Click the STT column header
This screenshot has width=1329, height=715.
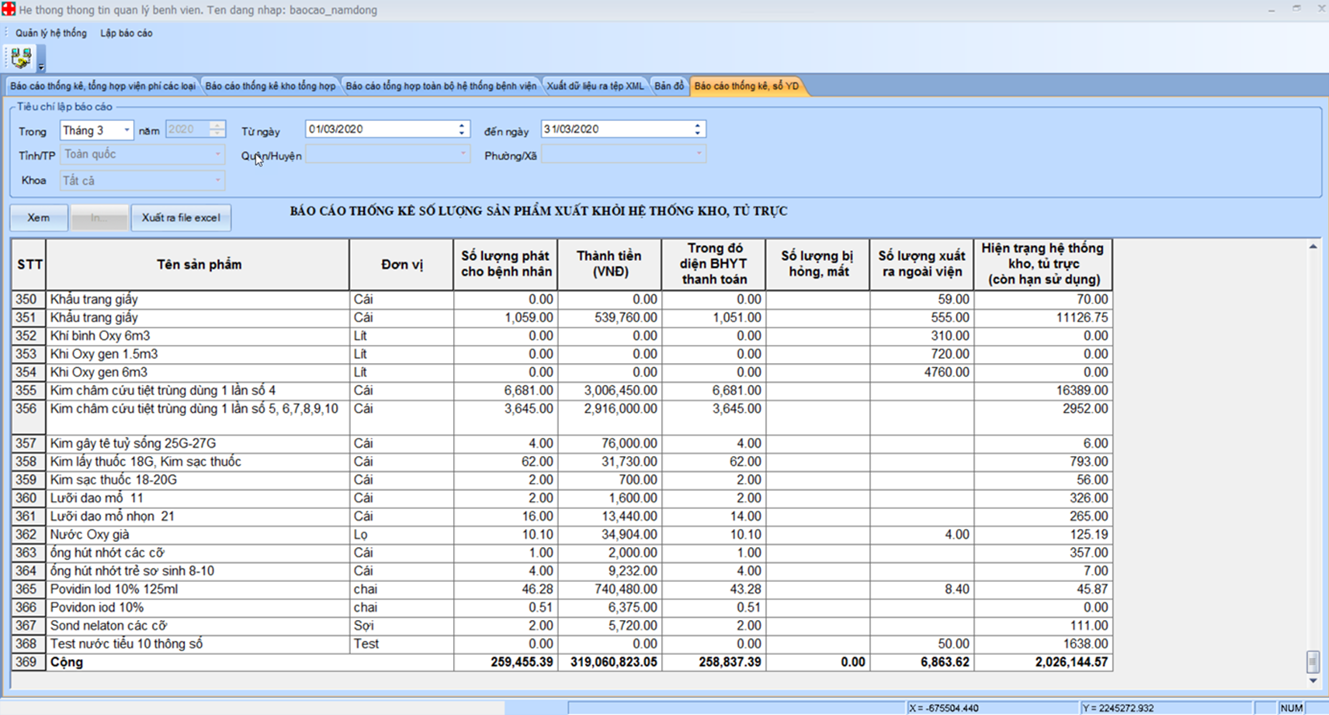(29, 265)
